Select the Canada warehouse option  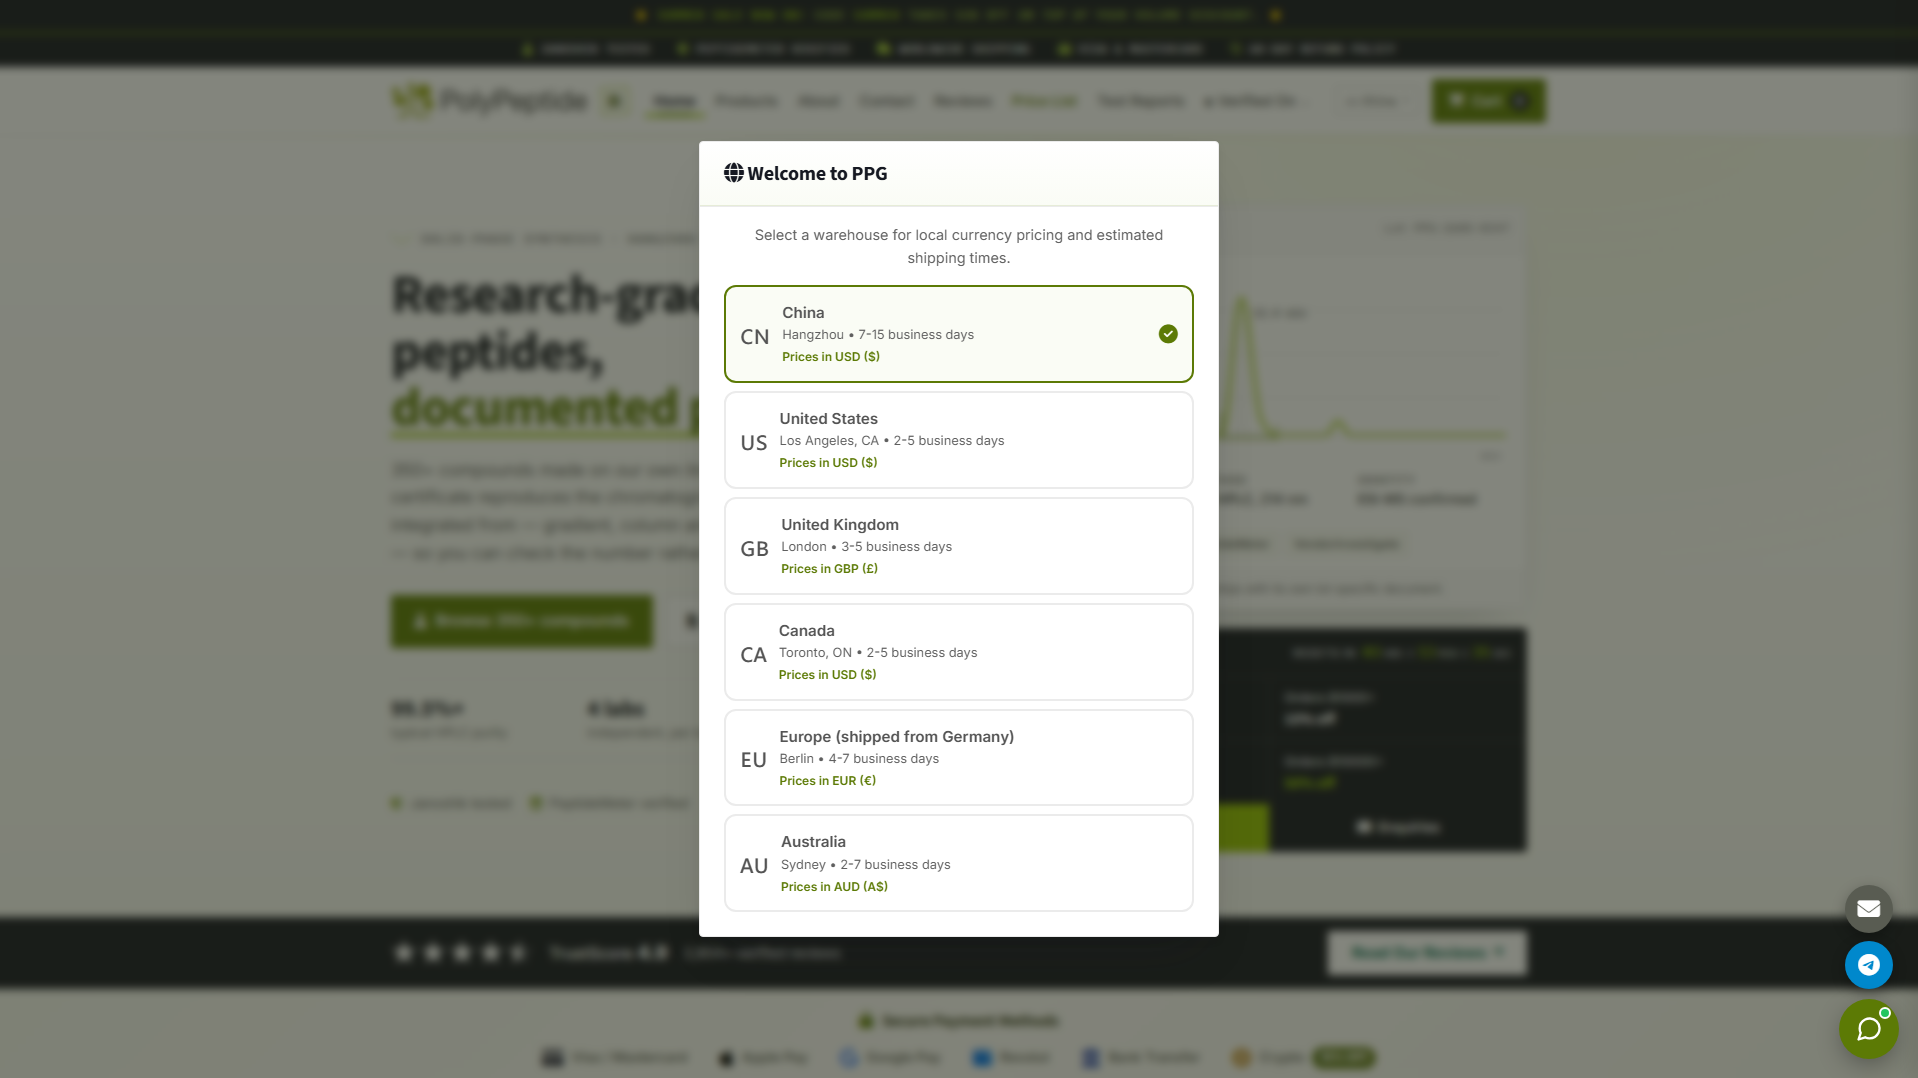coord(958,652)
